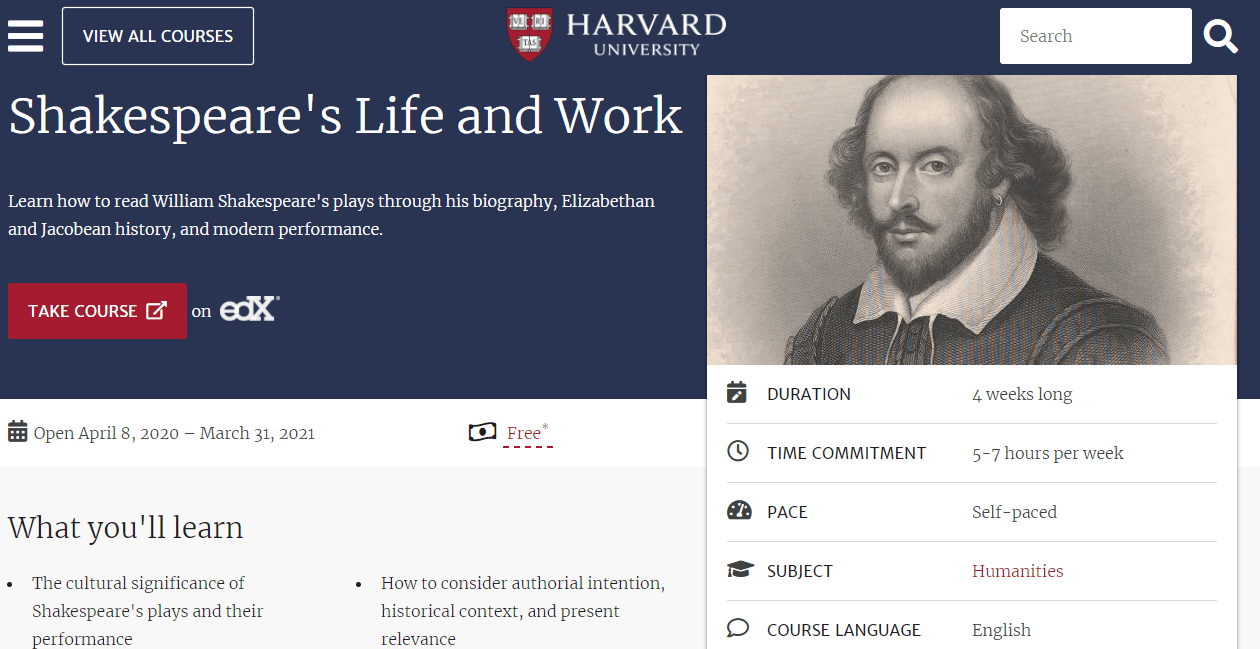Click the calendar icon beside open dates
The height and width of the screenshot is (649, 1260).
[x=18, y=432]
